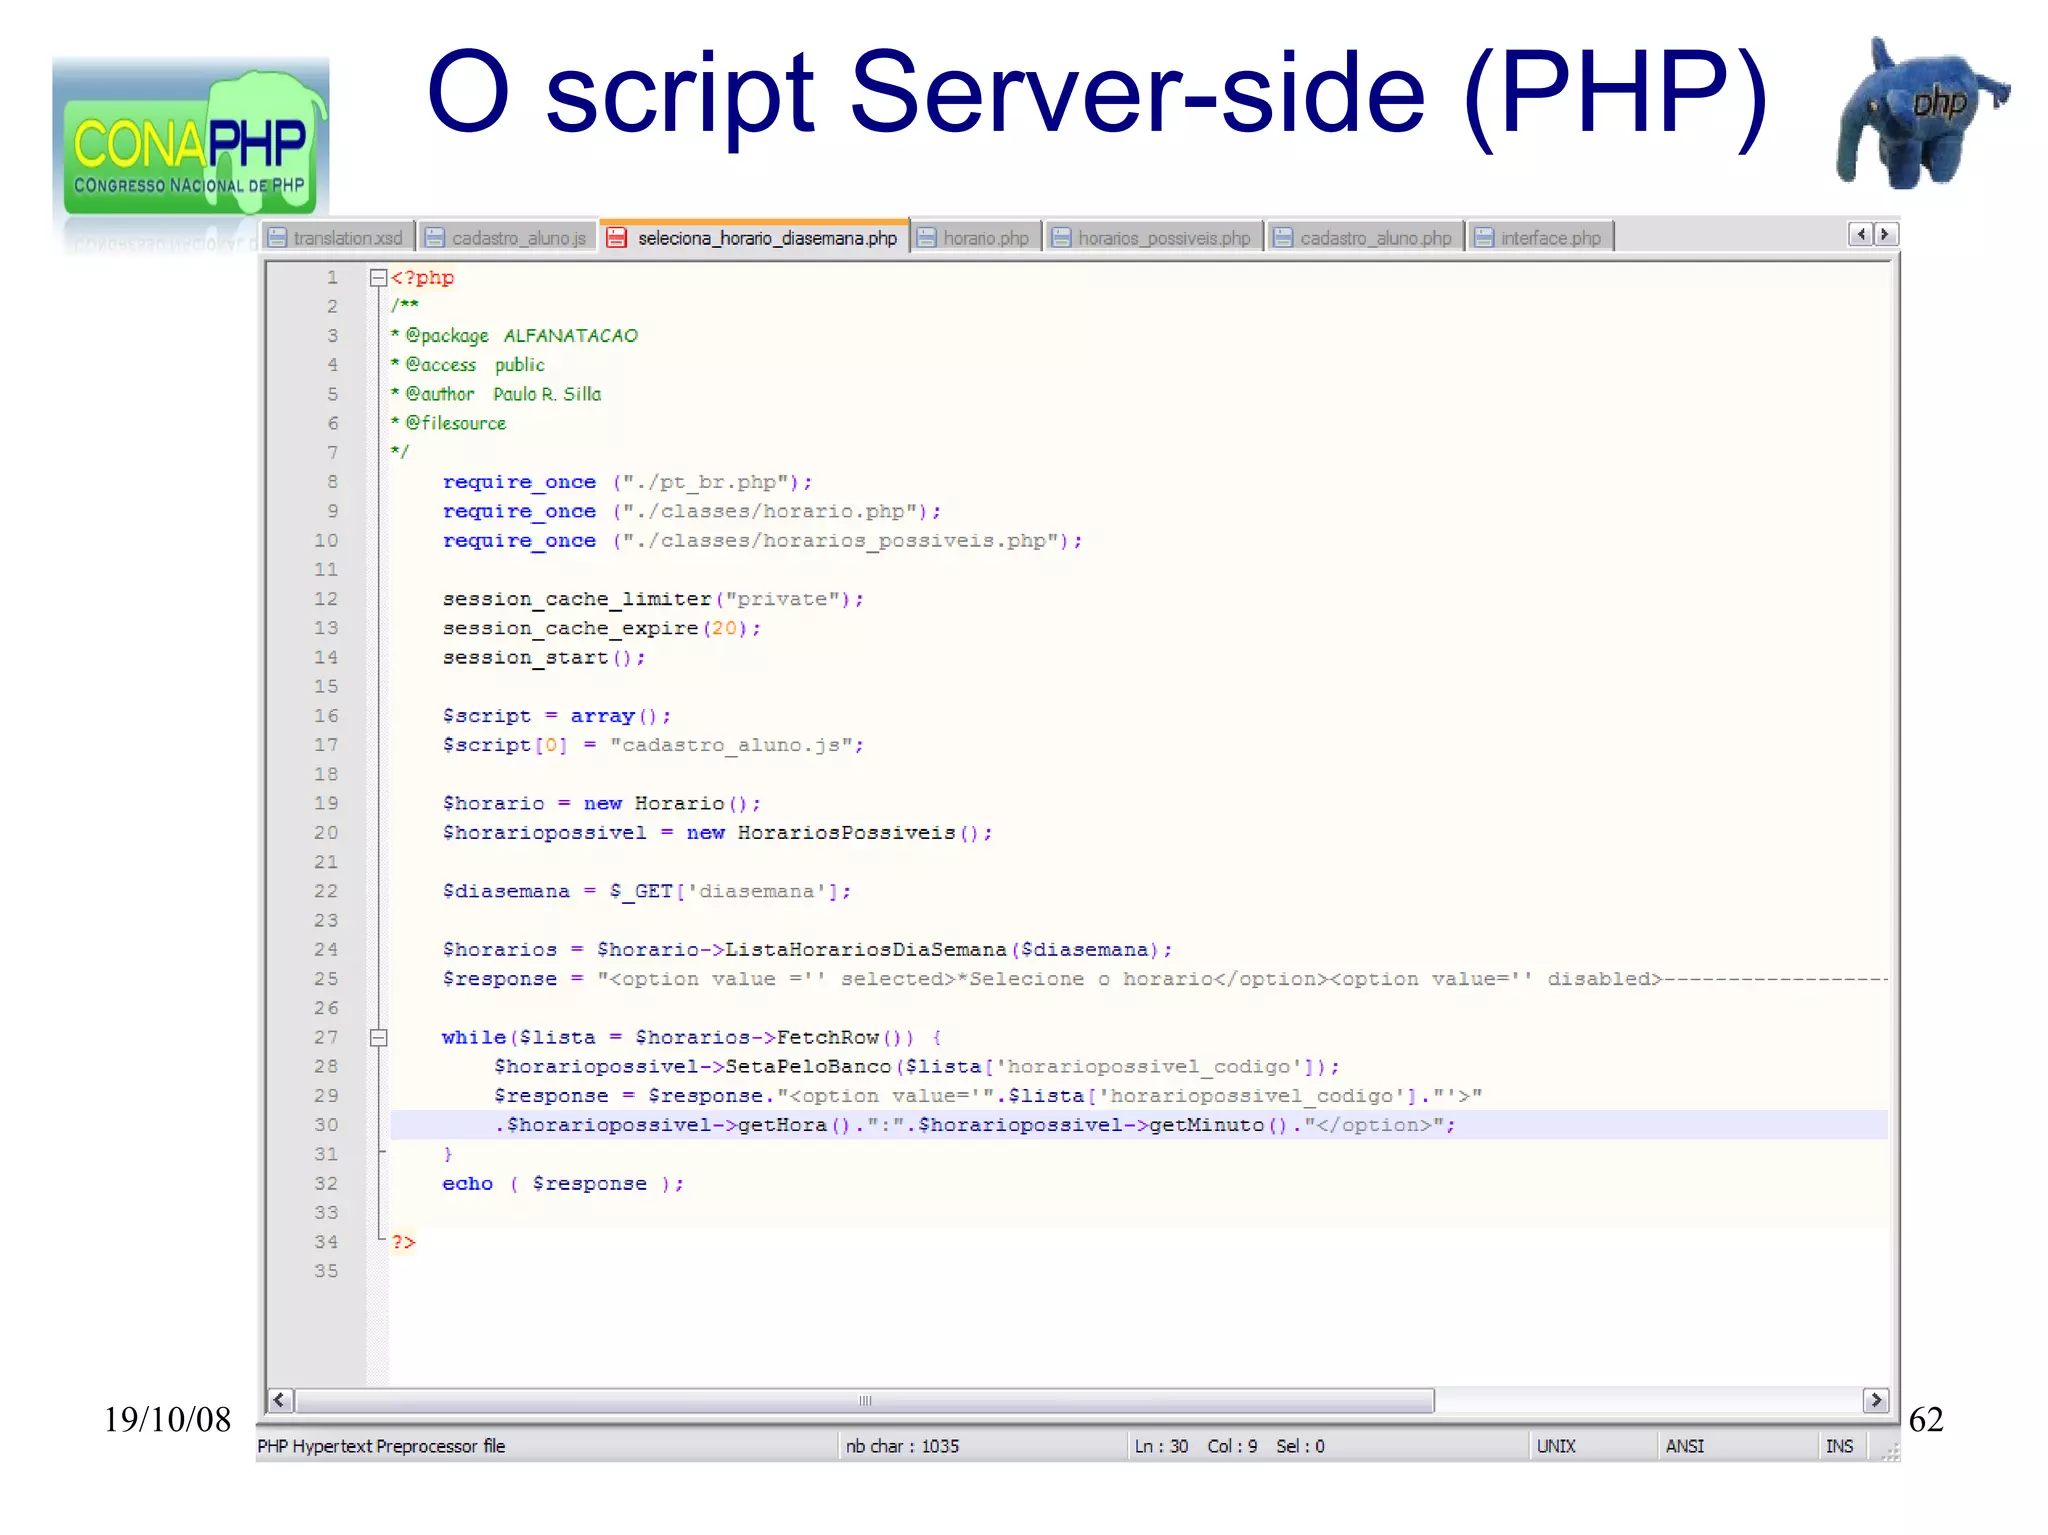This screenshot has height=1535, width=2048.
Task: Click the echo ( $response ) line
Action: (x=563, y=1184)
